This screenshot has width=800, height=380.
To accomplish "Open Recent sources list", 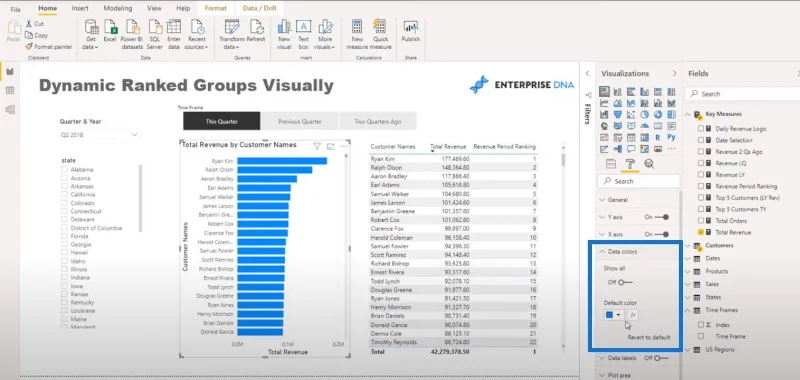I will click(196, 34).
